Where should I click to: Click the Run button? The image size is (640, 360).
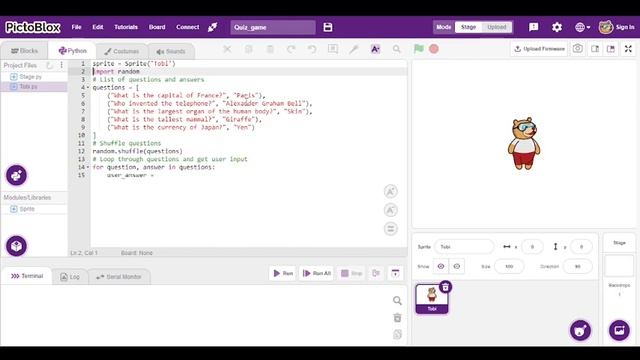point(283,273)
